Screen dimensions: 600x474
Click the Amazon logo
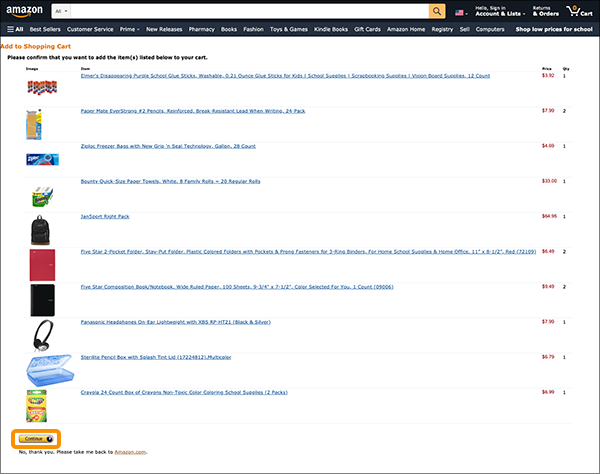tap(24, 11)
